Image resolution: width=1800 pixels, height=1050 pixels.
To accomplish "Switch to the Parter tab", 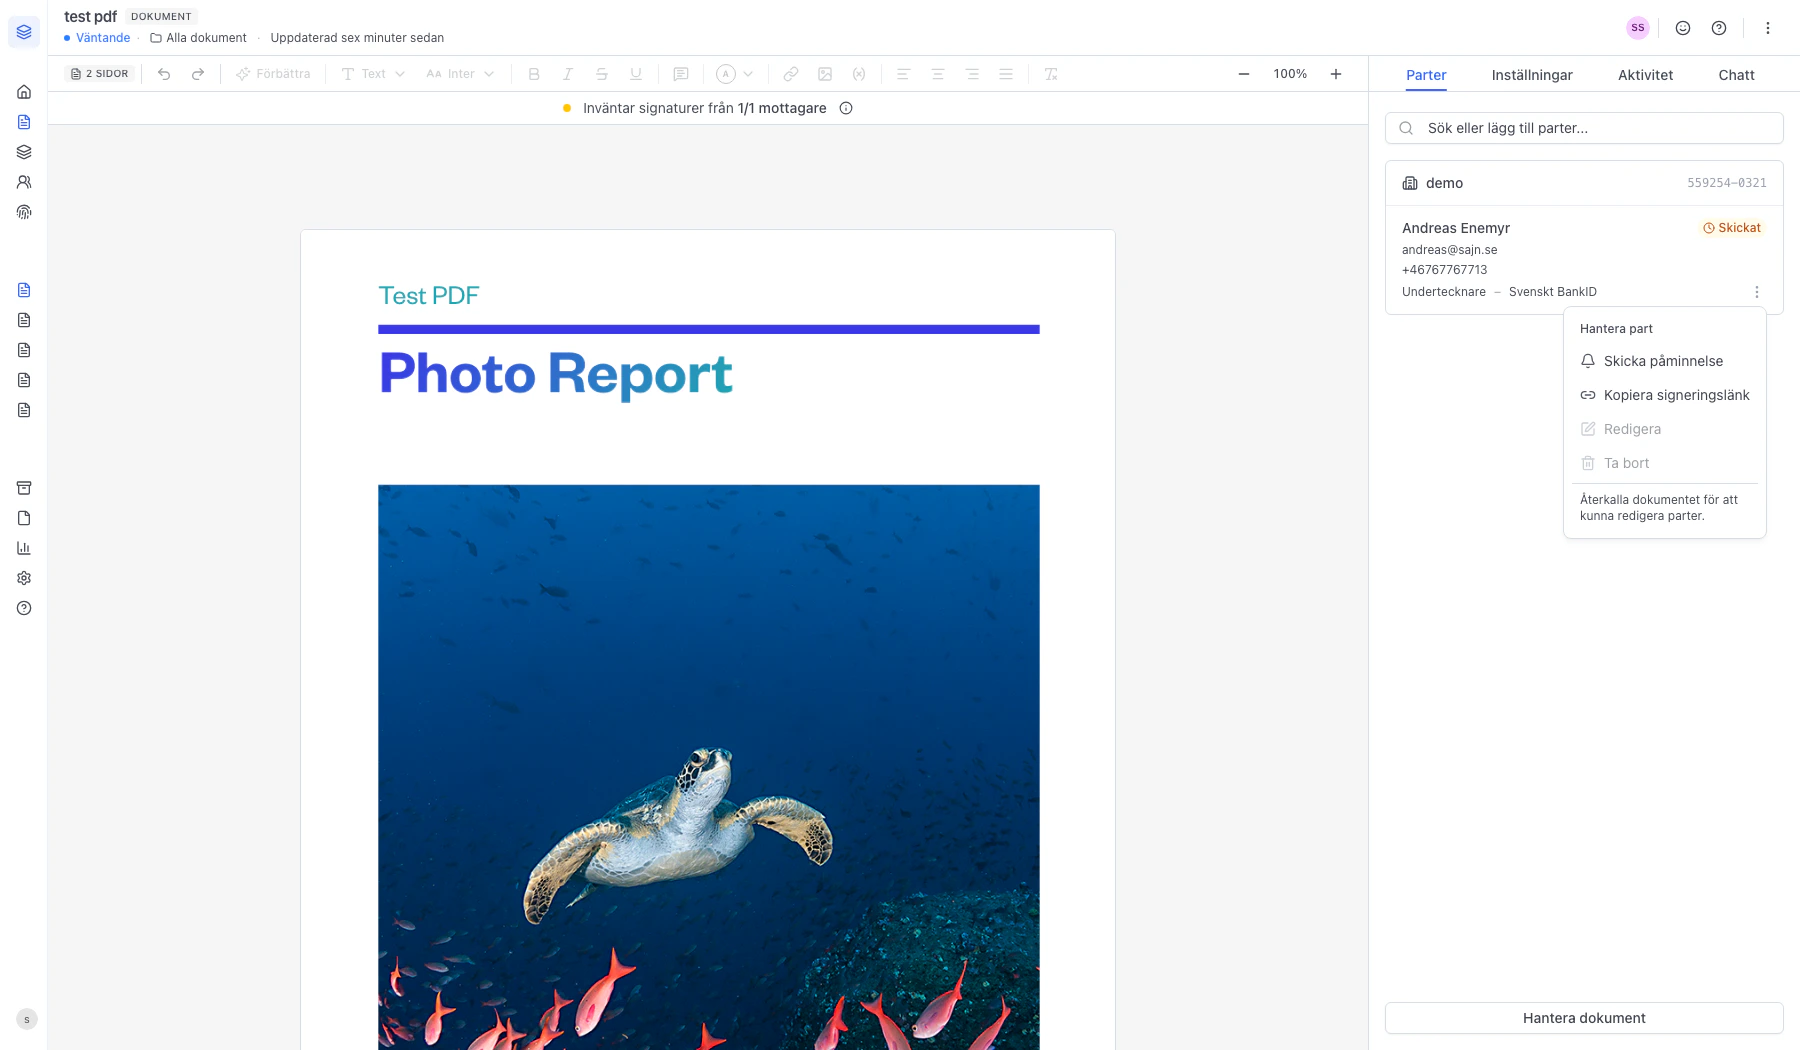I will click(1426, 75).
